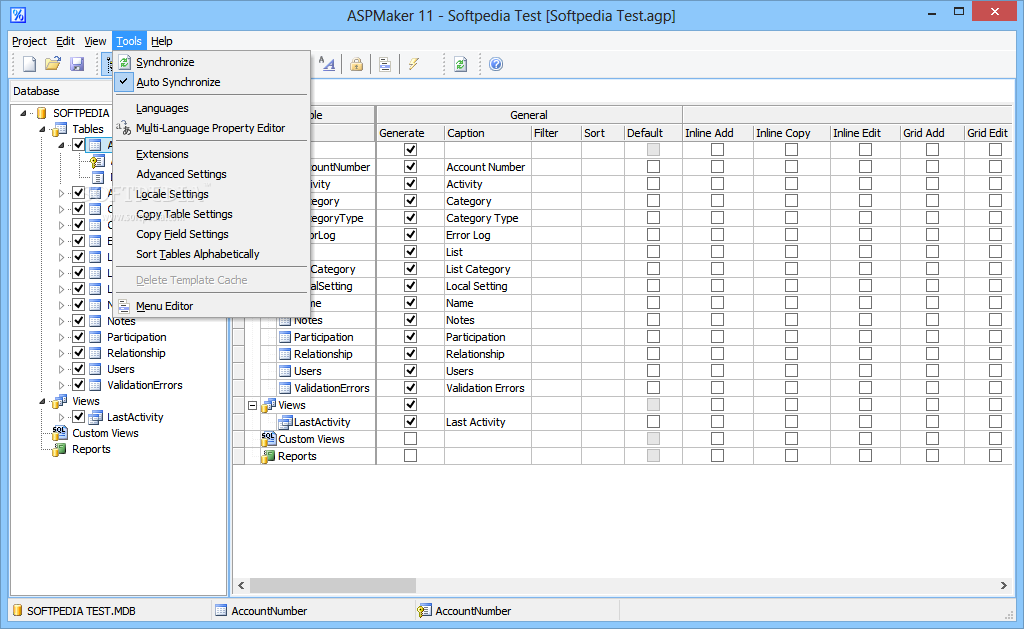
Task: Click the LastActivity view icon in tree
Action: click(x=95, y=417)
